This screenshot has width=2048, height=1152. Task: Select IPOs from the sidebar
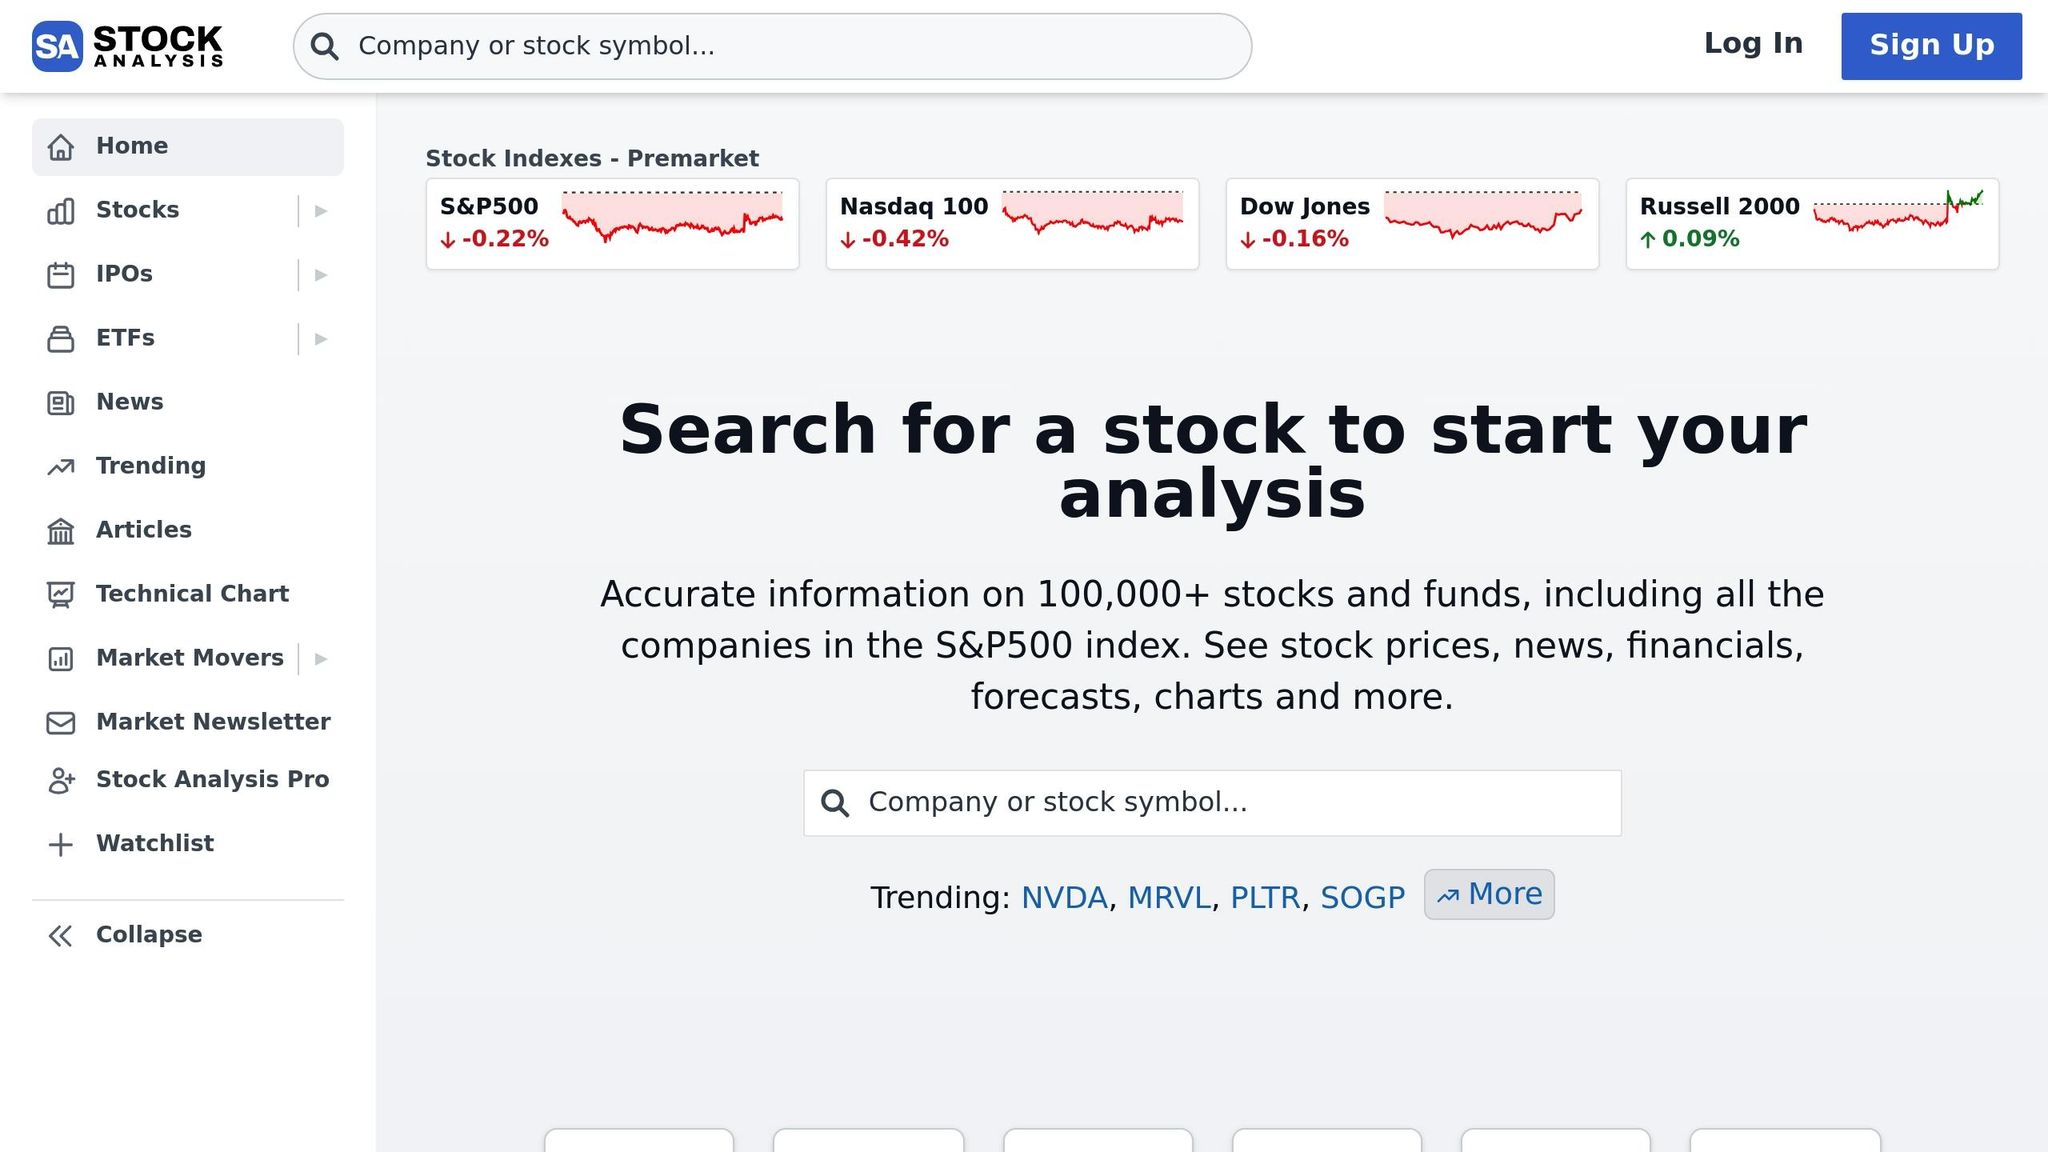123,274
